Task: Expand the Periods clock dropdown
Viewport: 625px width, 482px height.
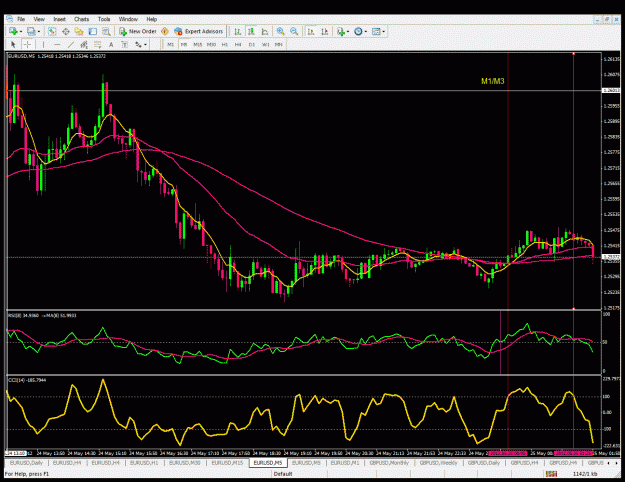Action: point(366,31)
